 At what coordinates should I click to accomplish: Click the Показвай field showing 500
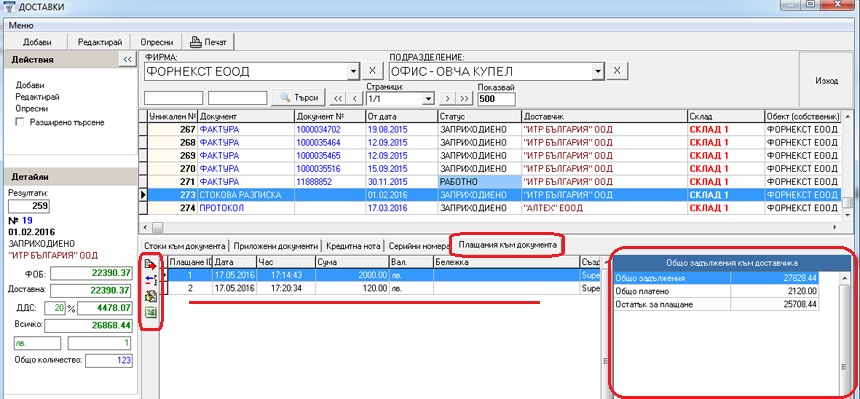pyautogui.click(x=496, y=99)
